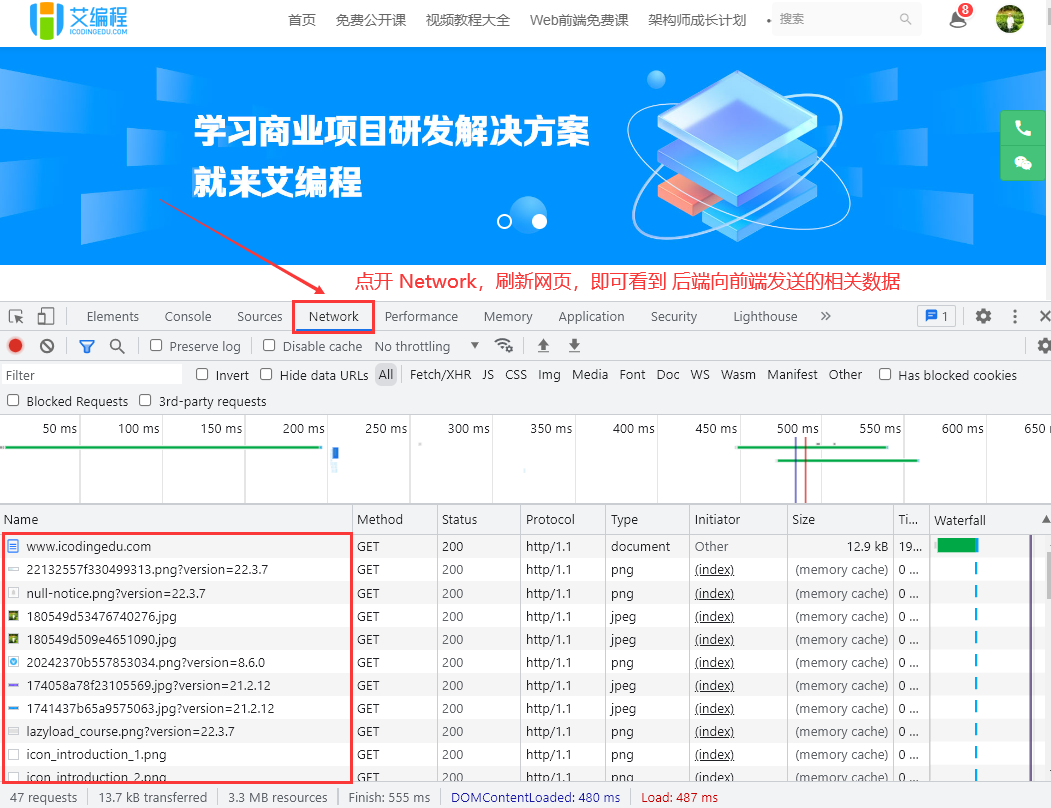Switch to the Sources tab
The width and height of the screenshot is (1051, 808).
(x=259, y=316)
